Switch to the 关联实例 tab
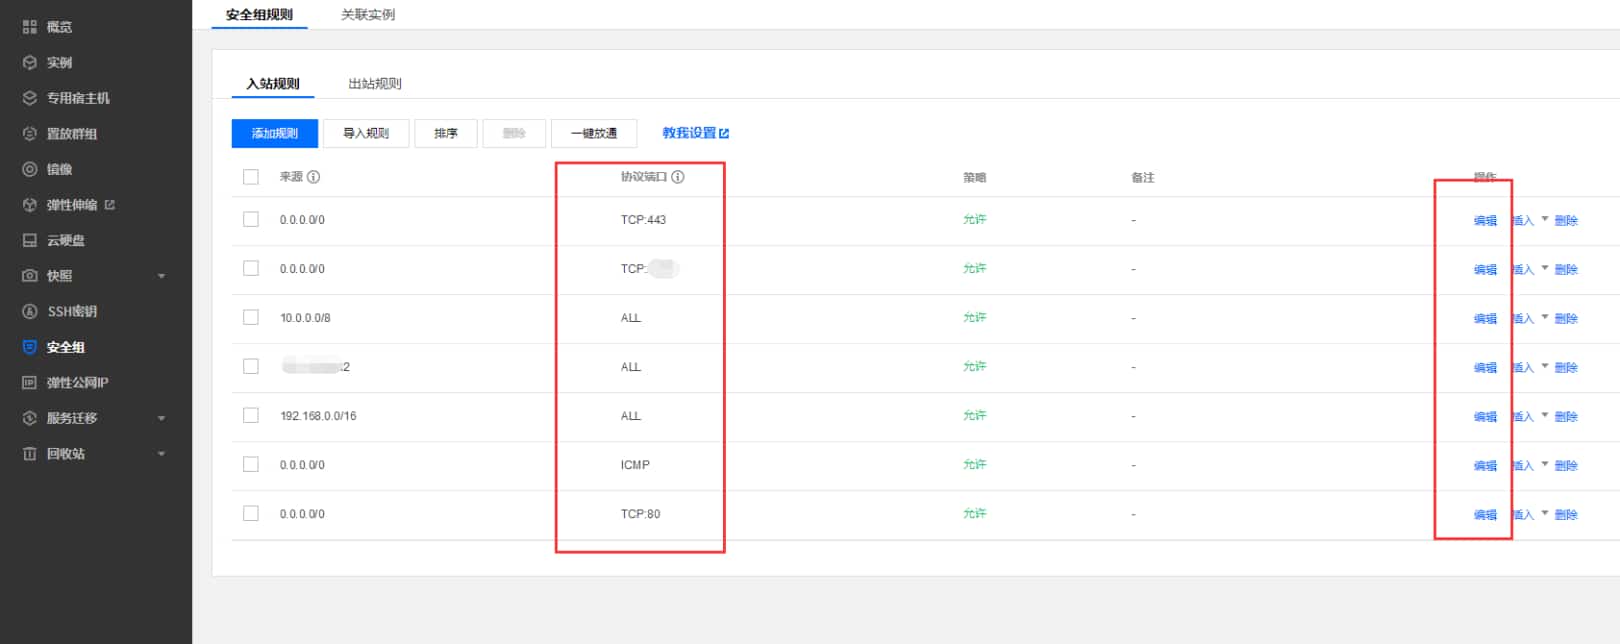Viewport: 1620px width, 644px height. click(x=368, y=15)
